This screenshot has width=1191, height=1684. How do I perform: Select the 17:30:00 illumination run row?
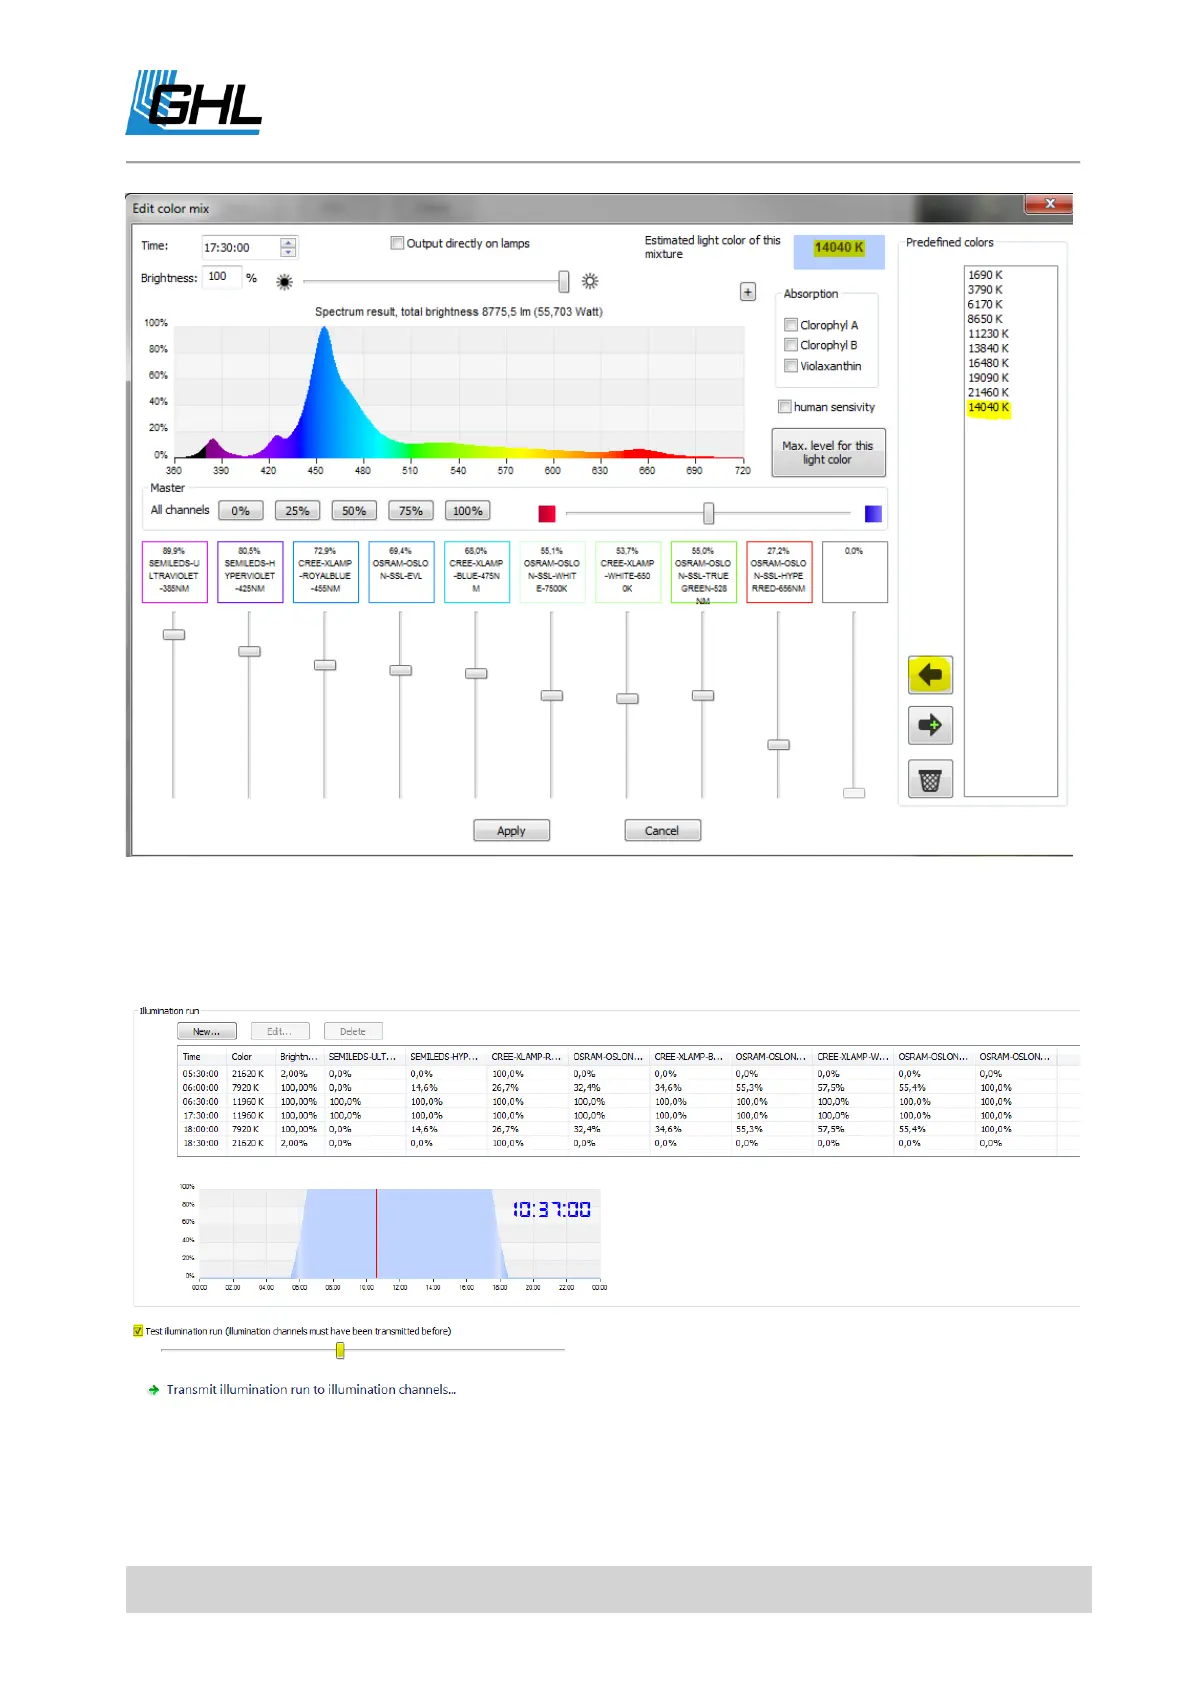[x=628, y=1115]
